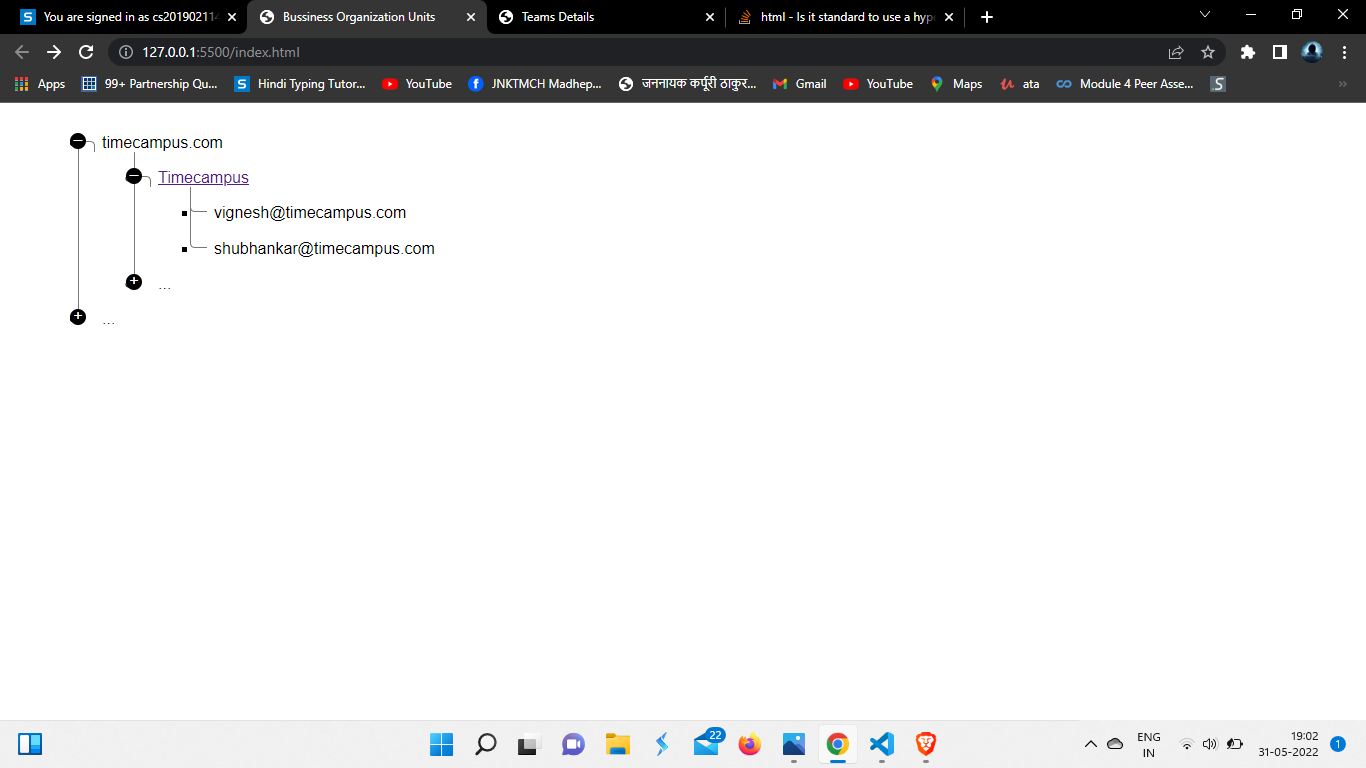Launch Visual Studio Code from the taskbar

tap(880, 744)
